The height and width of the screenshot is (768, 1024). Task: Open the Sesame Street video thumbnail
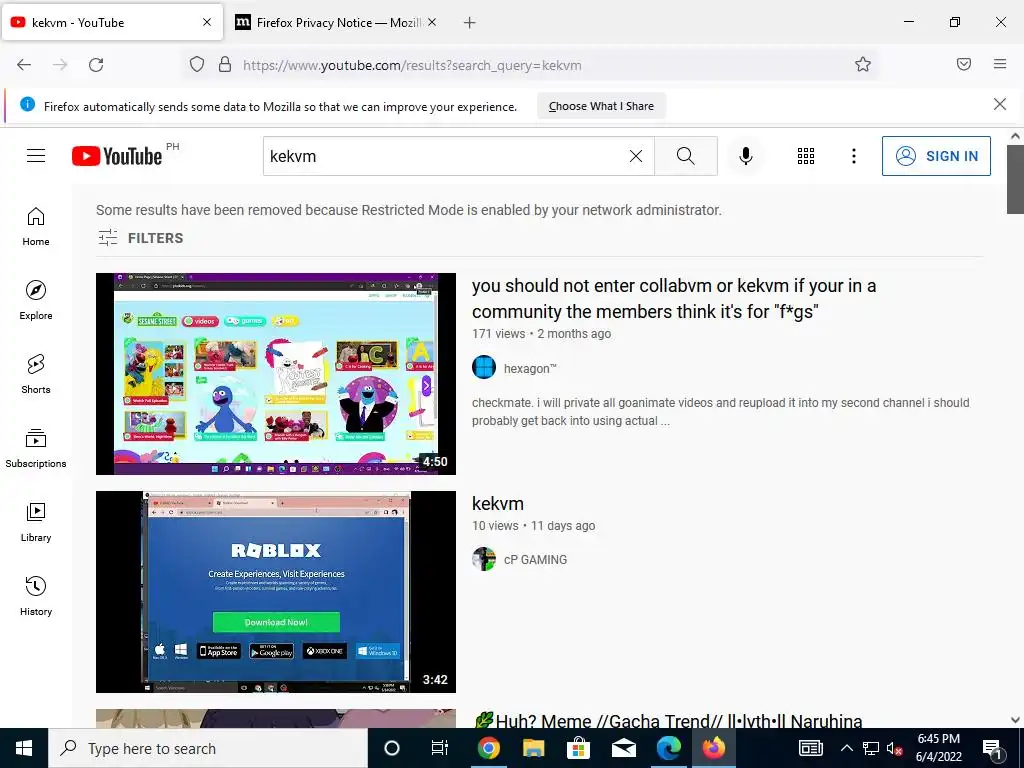pos(276,374)
